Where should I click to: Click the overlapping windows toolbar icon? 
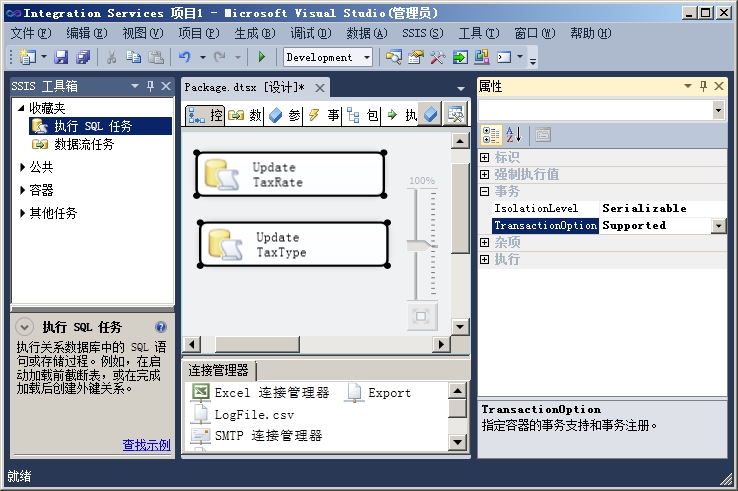tap(481, 57)
